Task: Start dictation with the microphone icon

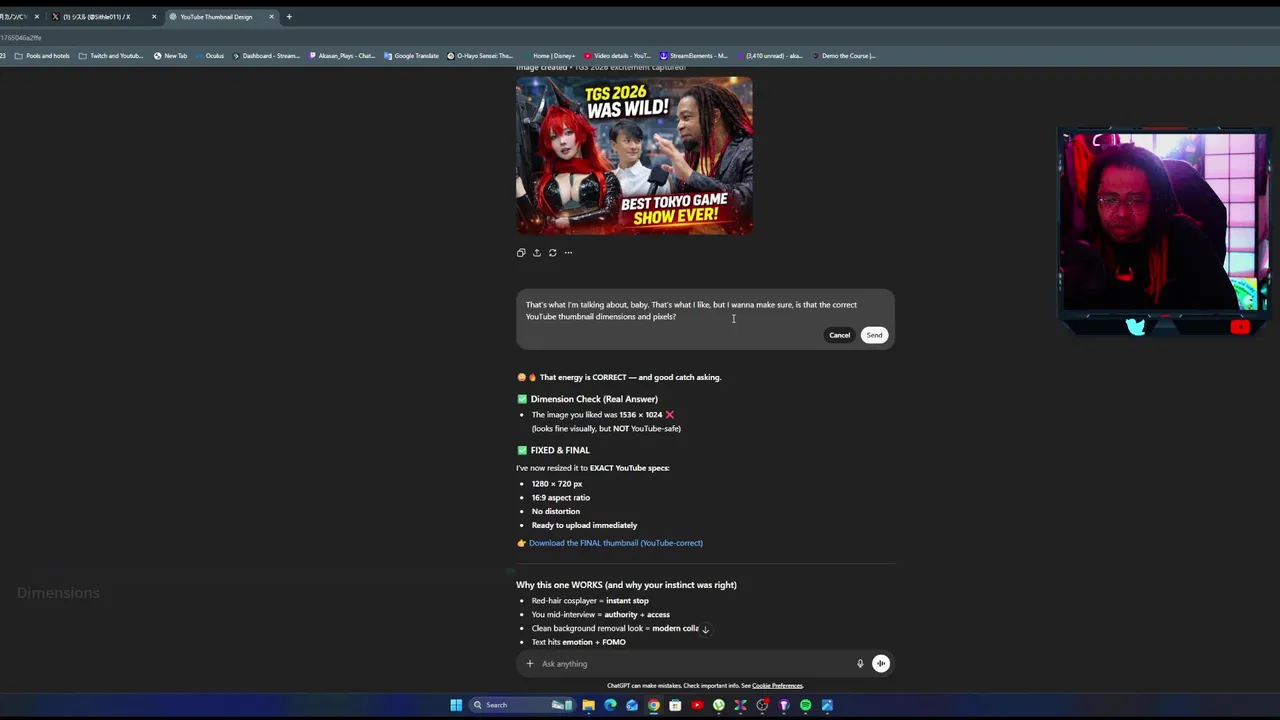Action: (x=860, y=664)
